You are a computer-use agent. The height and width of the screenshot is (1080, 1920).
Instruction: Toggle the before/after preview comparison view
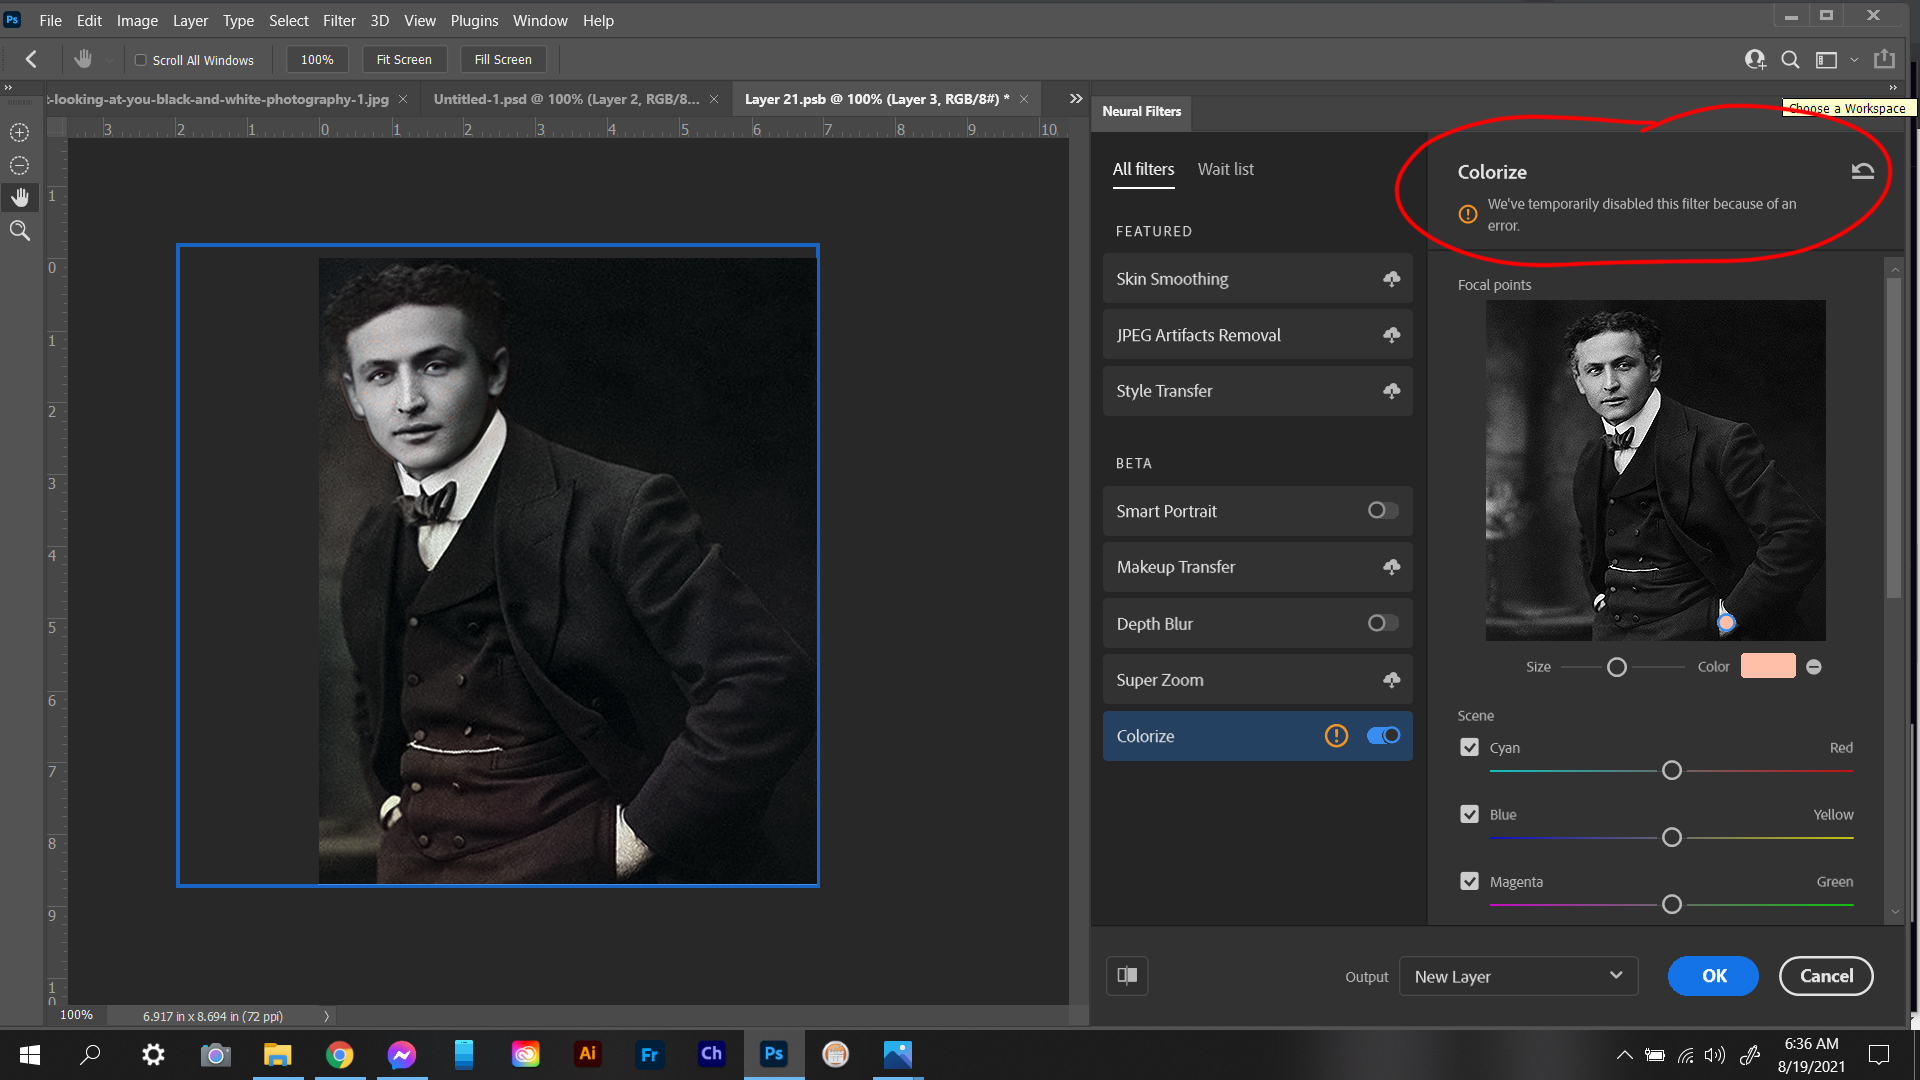coord(1127,976)
